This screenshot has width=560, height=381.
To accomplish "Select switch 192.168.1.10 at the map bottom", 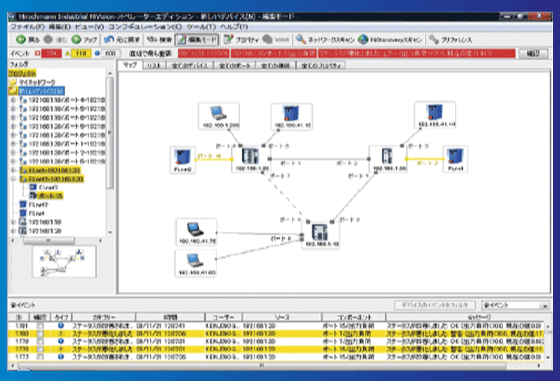I will point(320,234).
